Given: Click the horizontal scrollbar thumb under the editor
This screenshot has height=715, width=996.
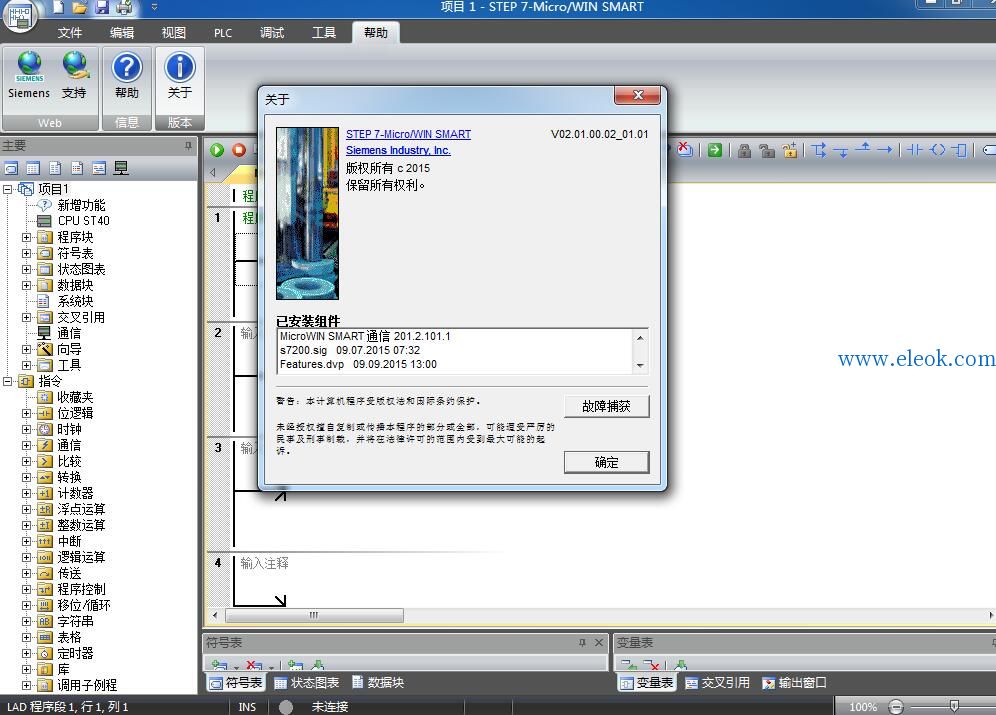Looking at the screenshot, I should coord(314,615).
